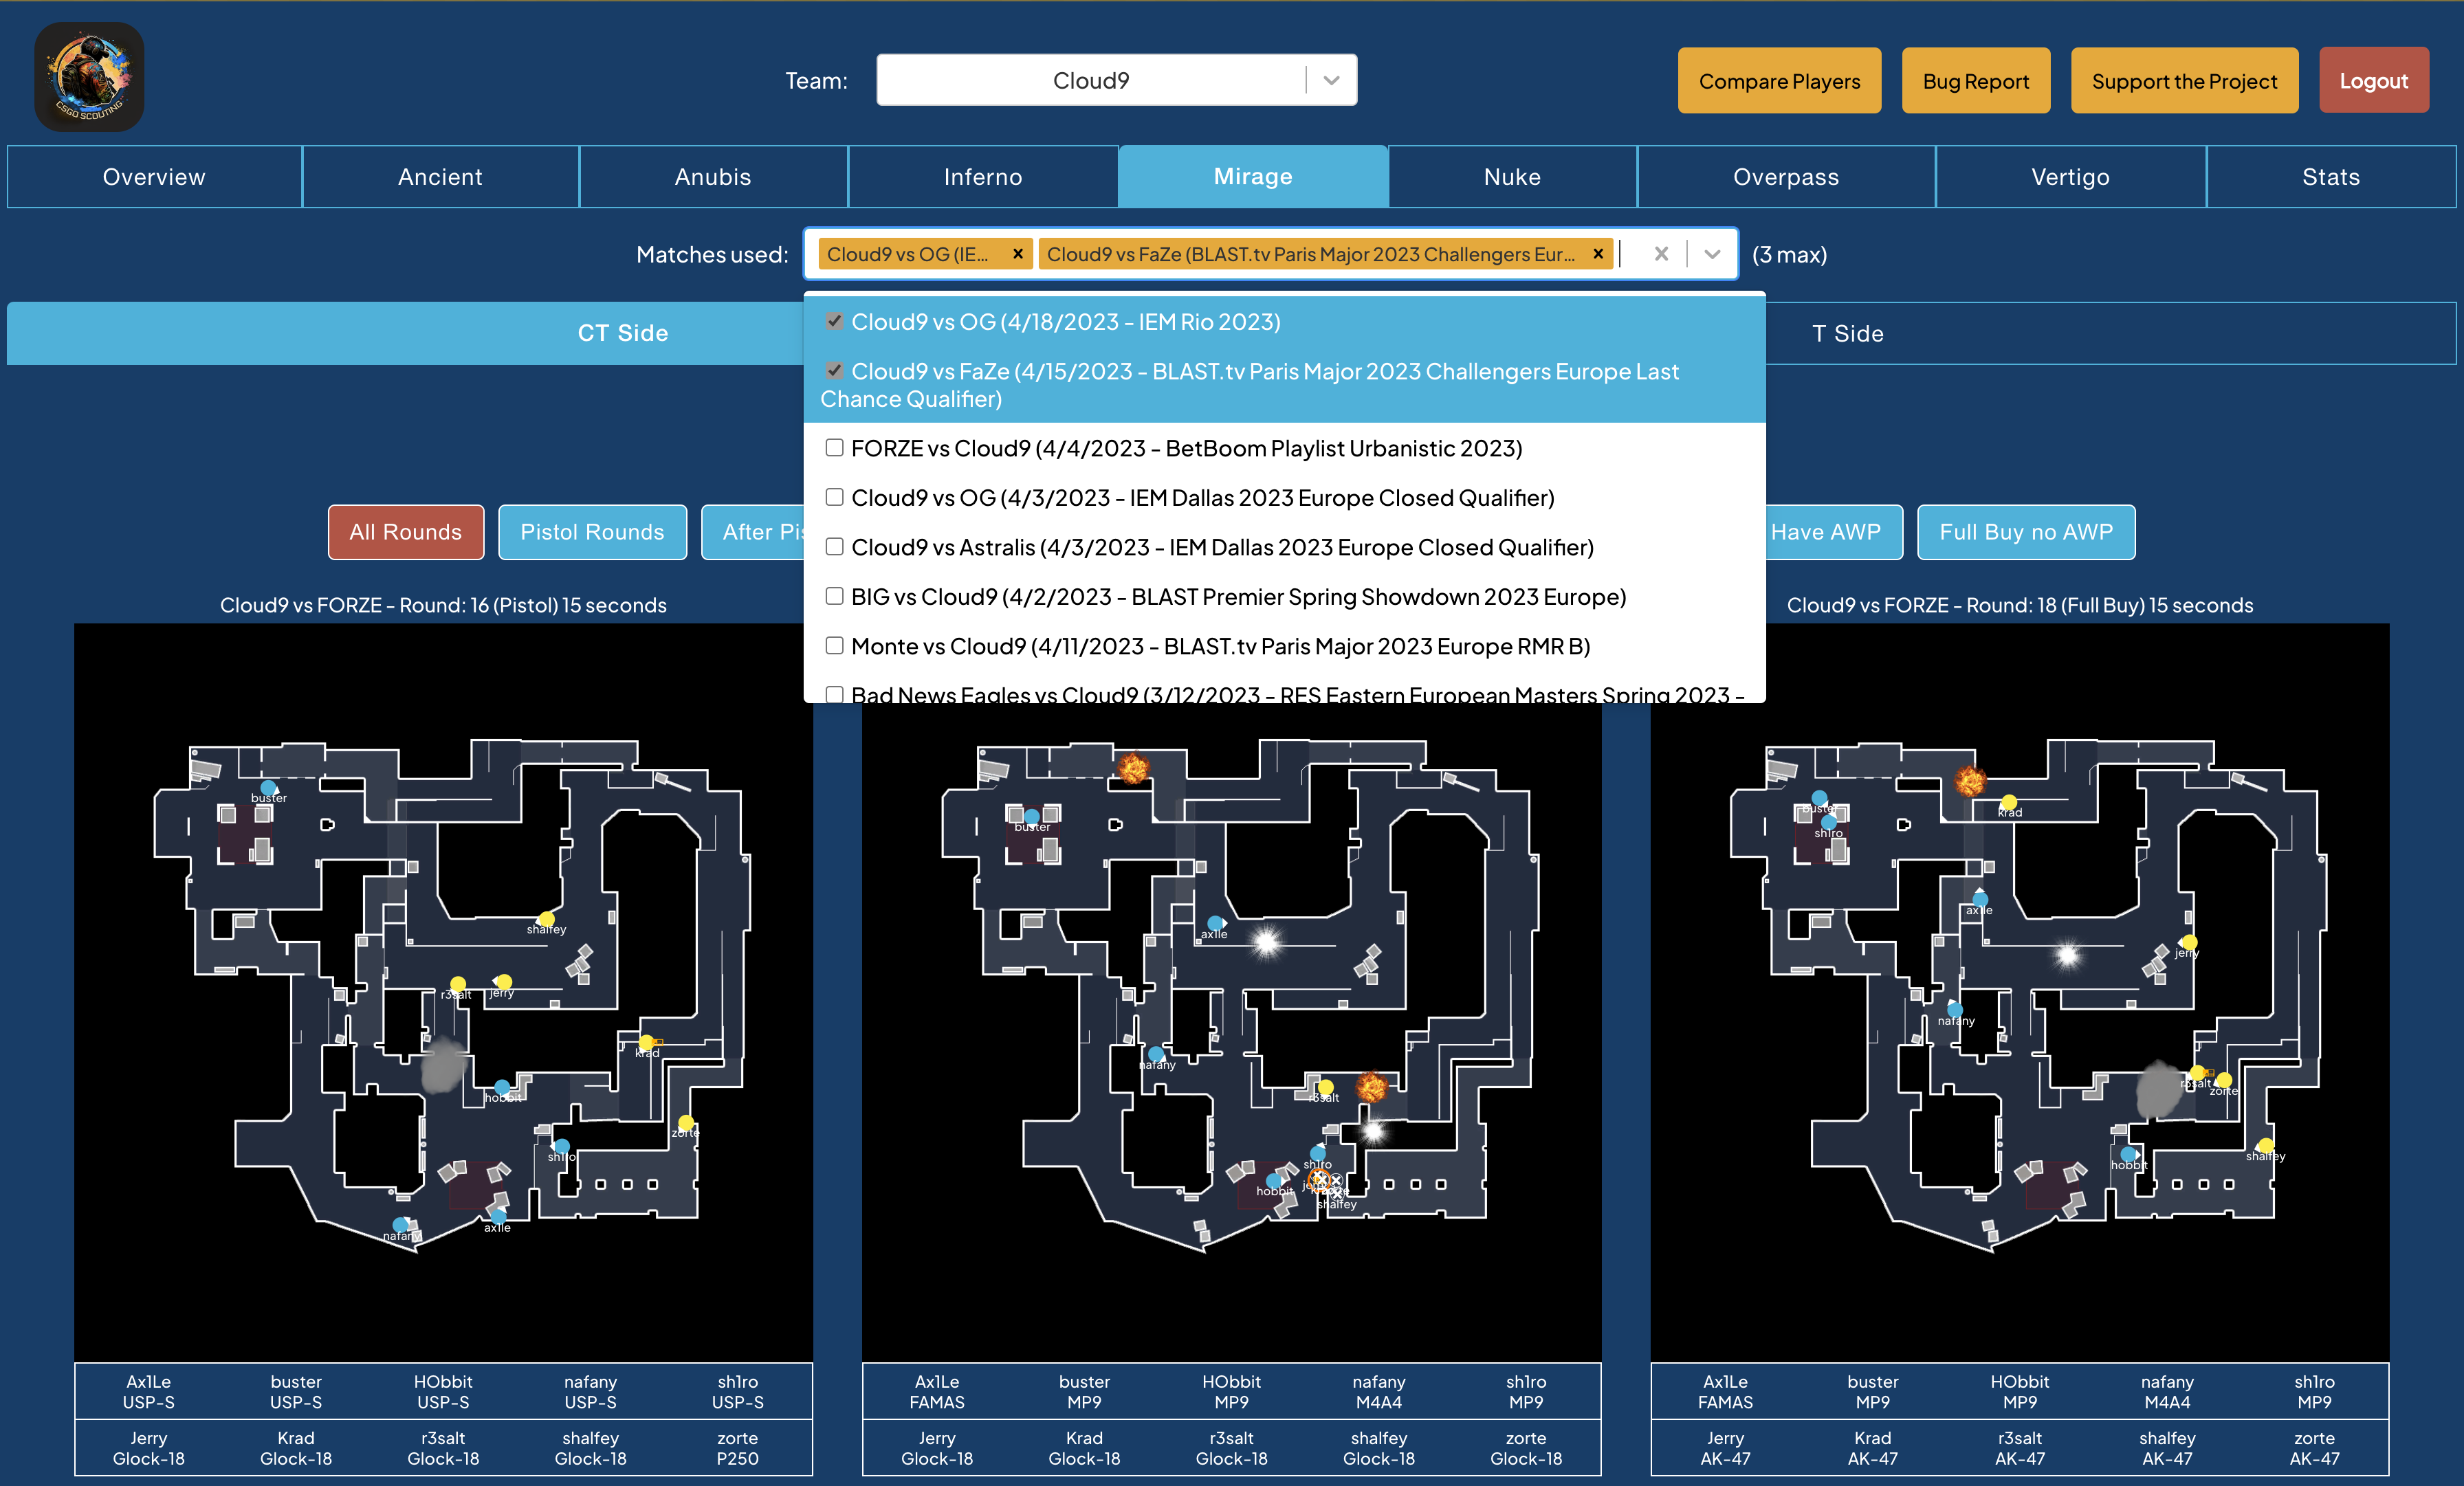The image size is (2464, 1486).
Task: Switch to the Overpass map tab
Action: coord(1786,177)
